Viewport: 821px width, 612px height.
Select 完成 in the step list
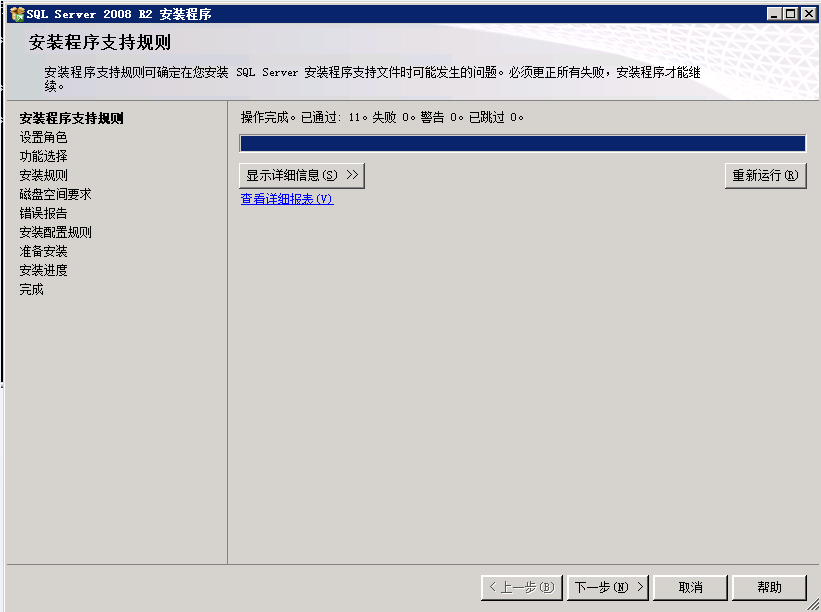(31, 289)
